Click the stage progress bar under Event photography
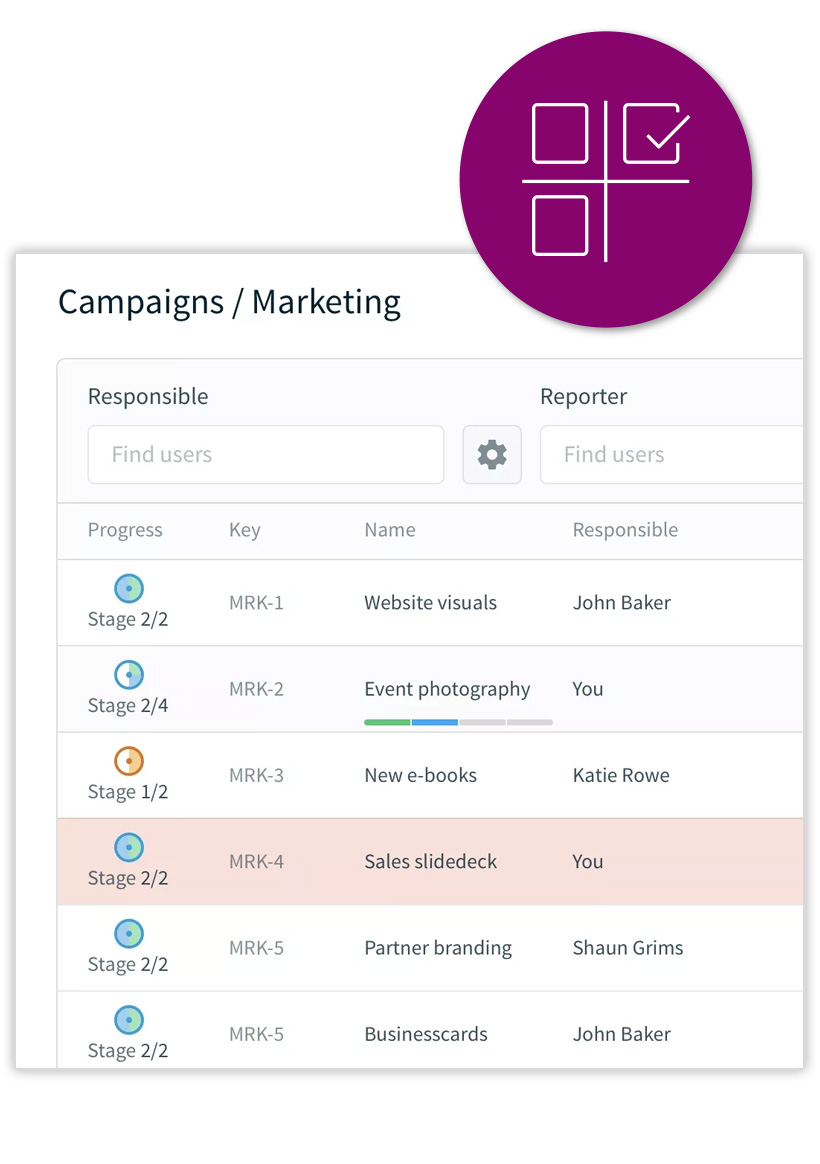 [458, 721]
